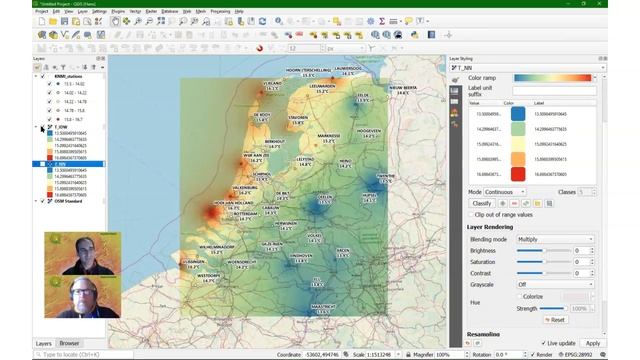Click the Open Layer Styling icon in Layers panel
Image resolution: width=640 pixels, height=360 pixels.
37,67
